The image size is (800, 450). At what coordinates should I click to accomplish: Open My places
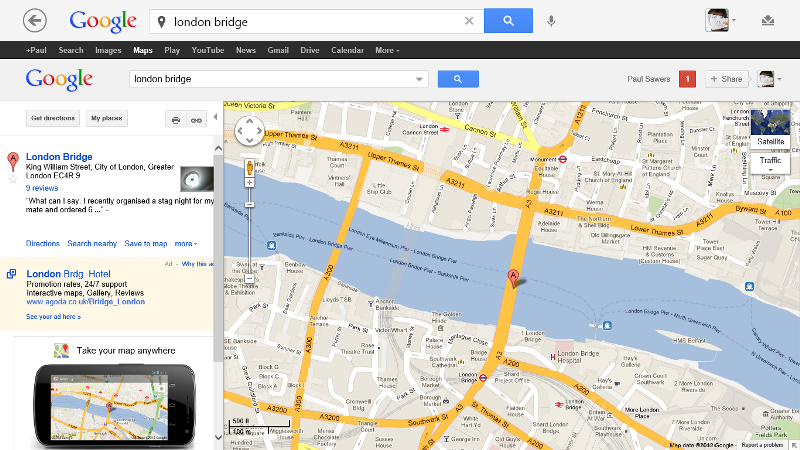coord(107,118)
